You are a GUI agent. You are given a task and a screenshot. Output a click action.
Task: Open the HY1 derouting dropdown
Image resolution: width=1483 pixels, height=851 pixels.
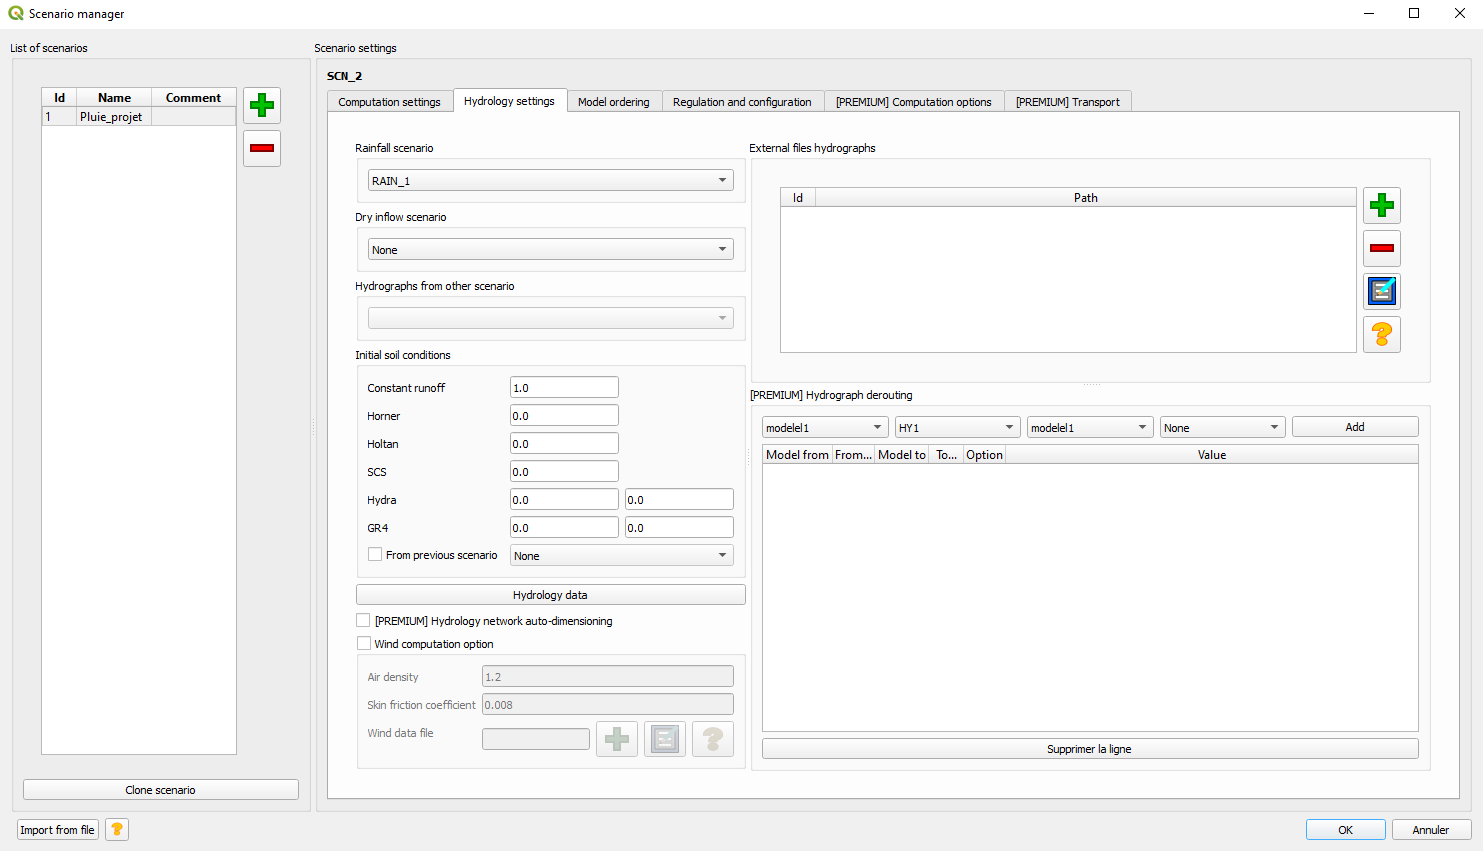coord(958,427)
